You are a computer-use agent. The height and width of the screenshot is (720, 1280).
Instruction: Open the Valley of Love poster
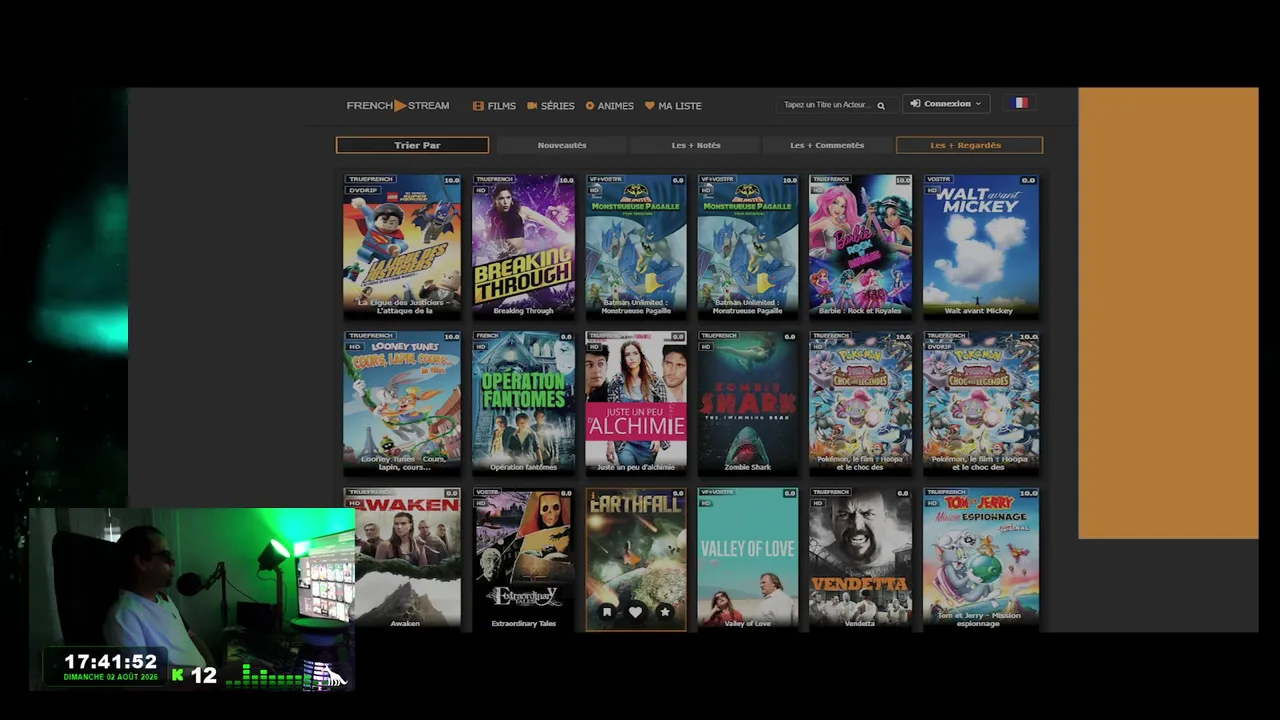point(748,559)
